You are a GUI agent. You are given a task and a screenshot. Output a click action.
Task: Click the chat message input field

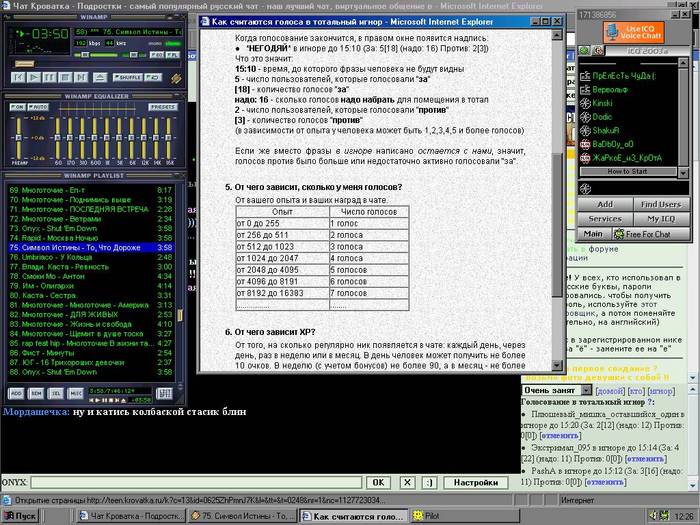tap(196, 483)
